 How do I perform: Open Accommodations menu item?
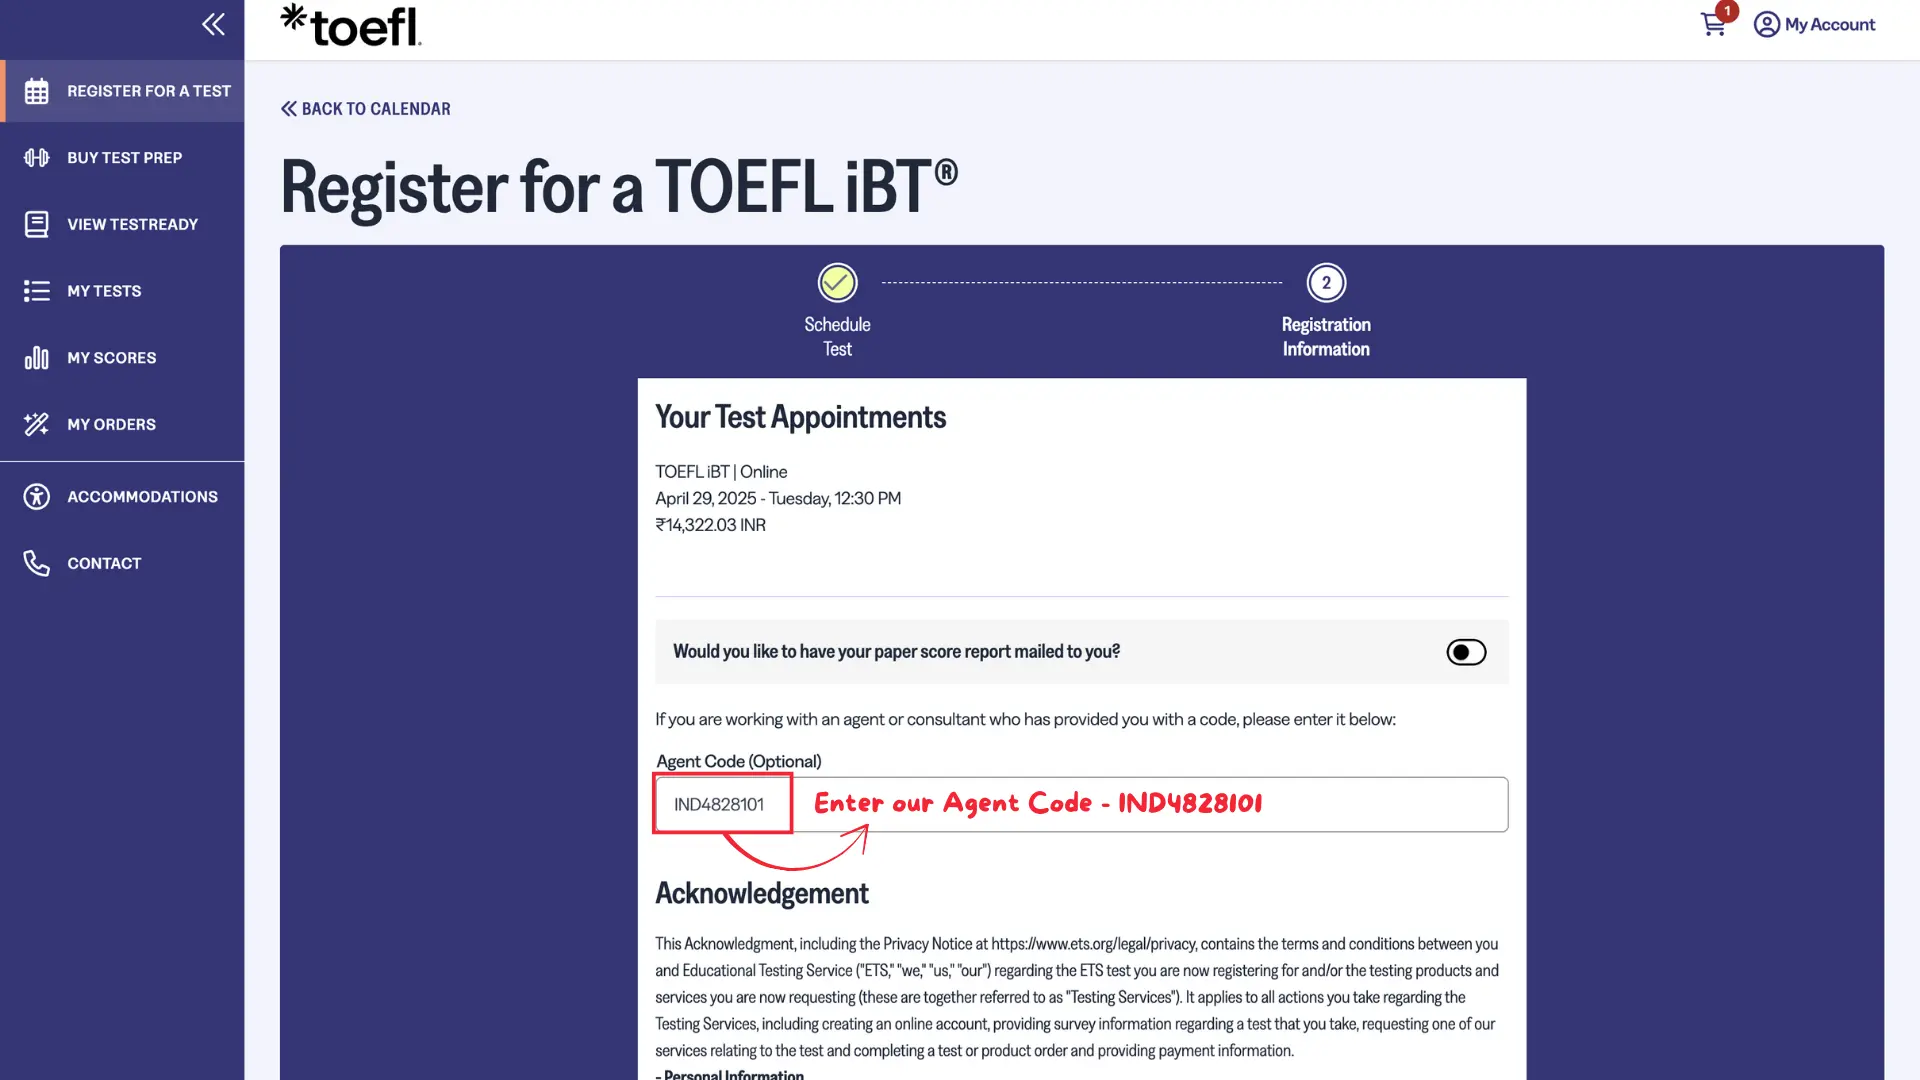click(142, 497)
